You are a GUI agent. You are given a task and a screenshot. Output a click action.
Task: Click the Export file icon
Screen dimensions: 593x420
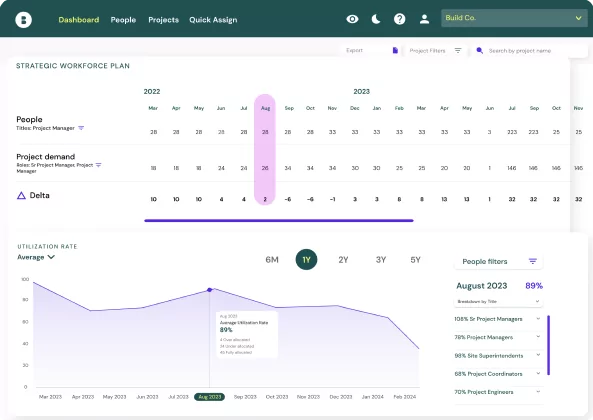coord(395,50)
